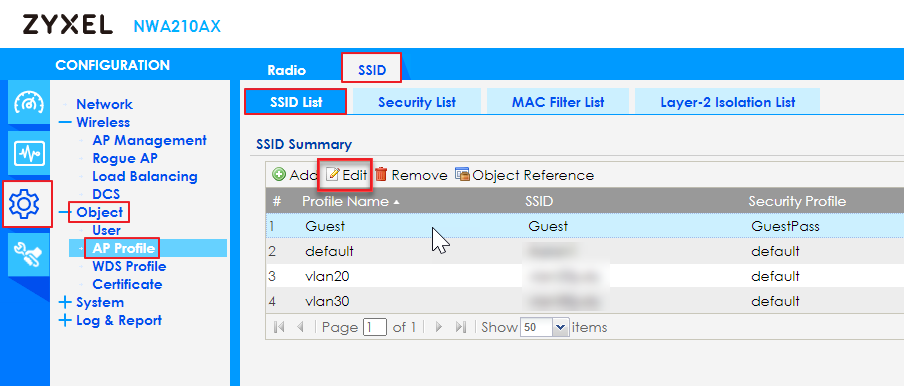Open Object Reference from toolbar
The image size is (904, 386).
(x=525, y=175)
